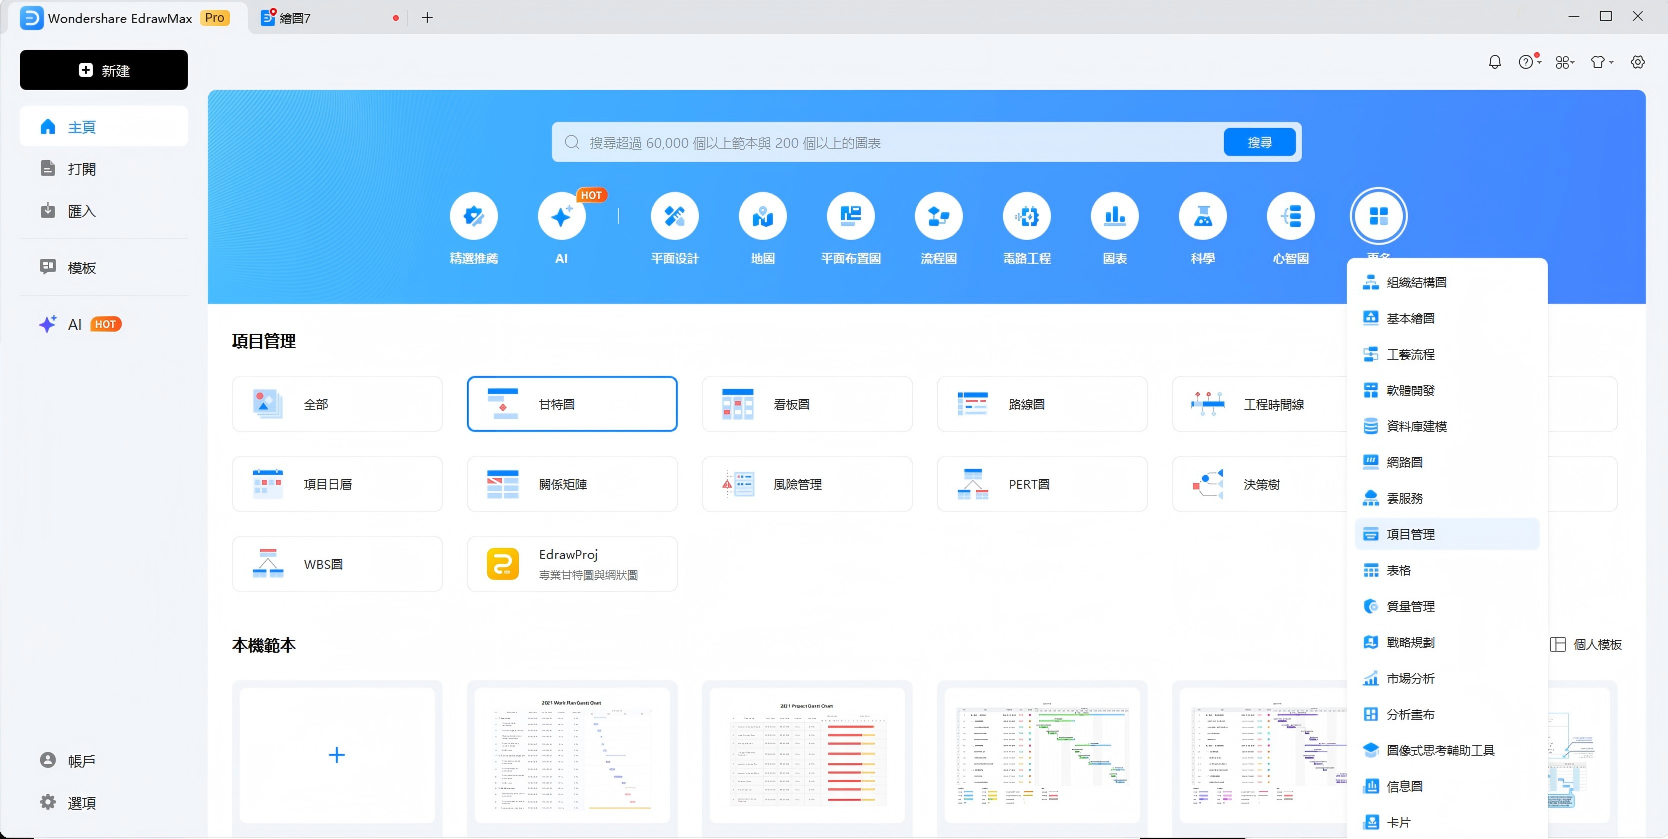Screen dimensions: 1668x839
Task: Choose the WBS圖 card
Action: click(x=337, y=564)
